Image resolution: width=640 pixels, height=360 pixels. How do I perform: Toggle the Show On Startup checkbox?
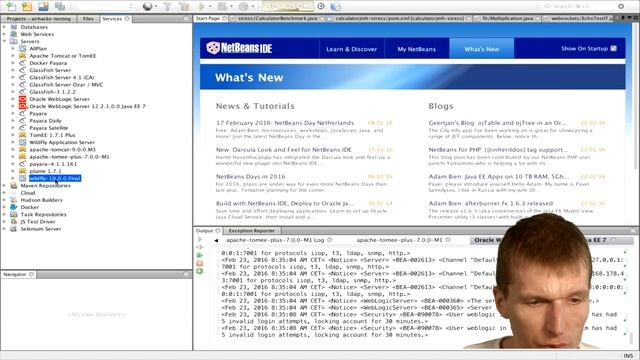click(x=613, y=48)
